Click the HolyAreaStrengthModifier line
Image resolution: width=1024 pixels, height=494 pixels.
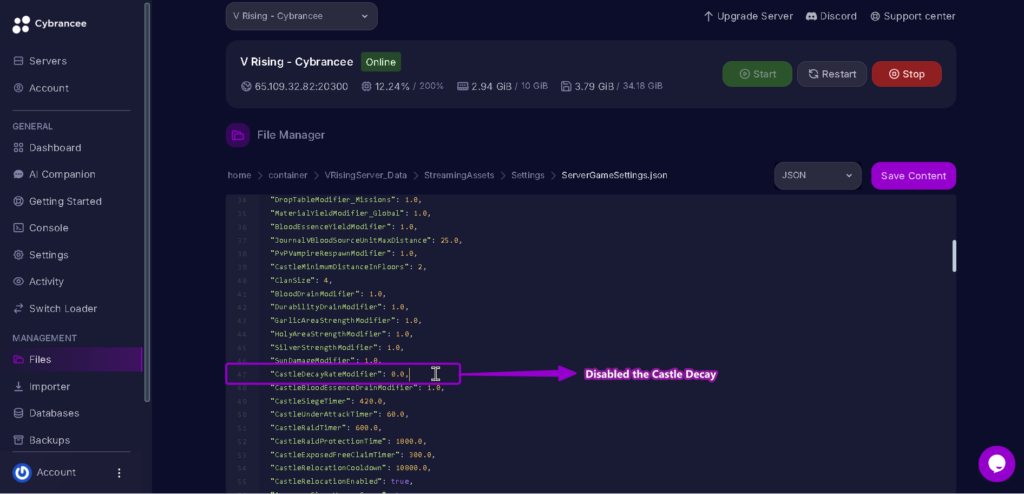click(343, 334)
